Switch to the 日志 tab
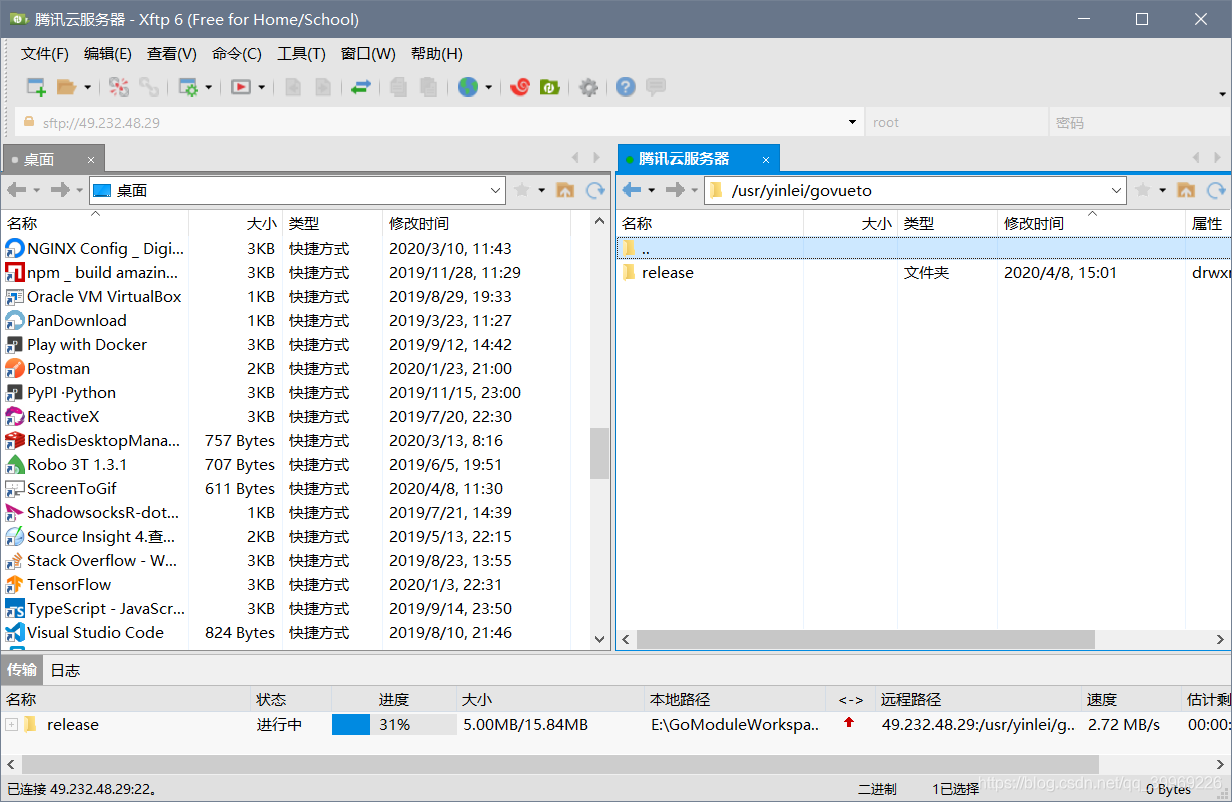This screenshot has width=1232, height=802. tap(65, 670)
